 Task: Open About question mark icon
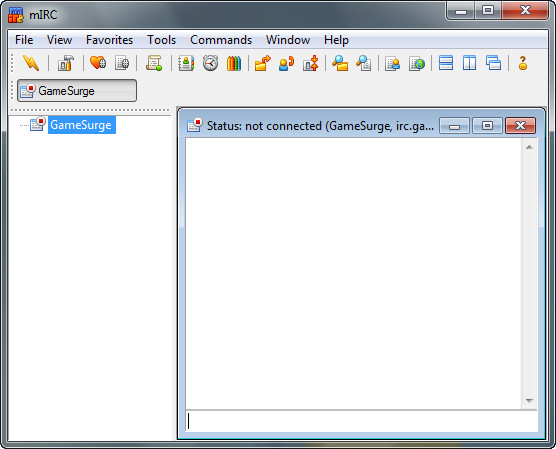click(523, 63)
